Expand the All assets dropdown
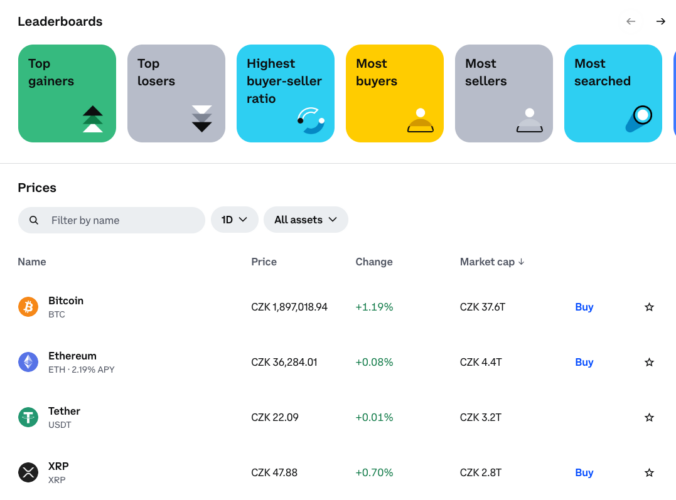The image size is (676, 500). 306,220
